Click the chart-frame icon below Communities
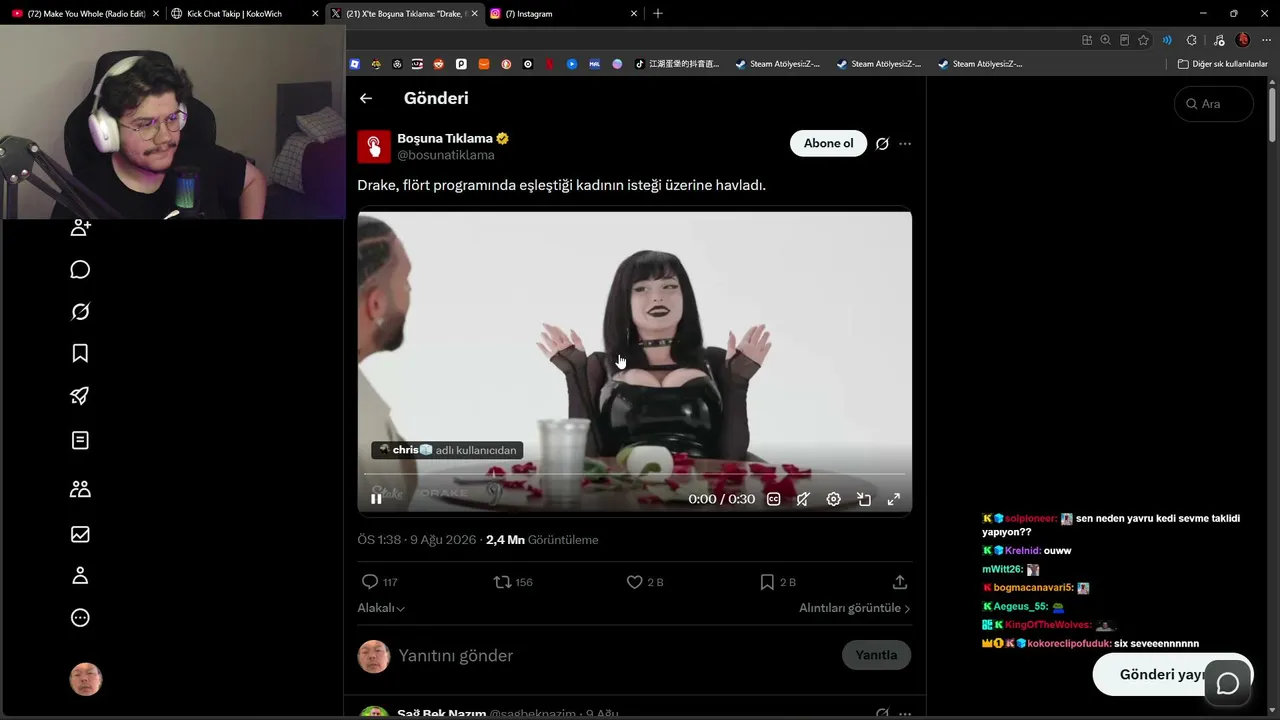 click(81, 534)
